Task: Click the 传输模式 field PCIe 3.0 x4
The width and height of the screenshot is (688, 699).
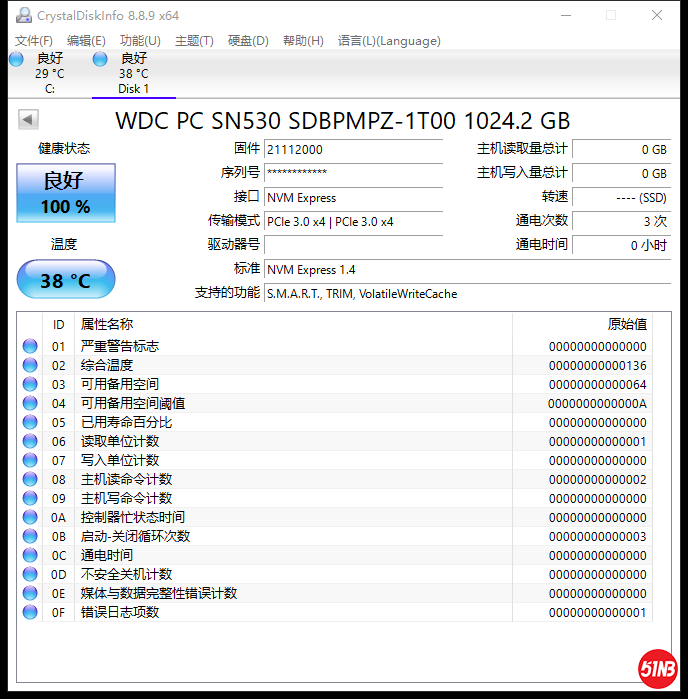Action: tap(353, 222)
